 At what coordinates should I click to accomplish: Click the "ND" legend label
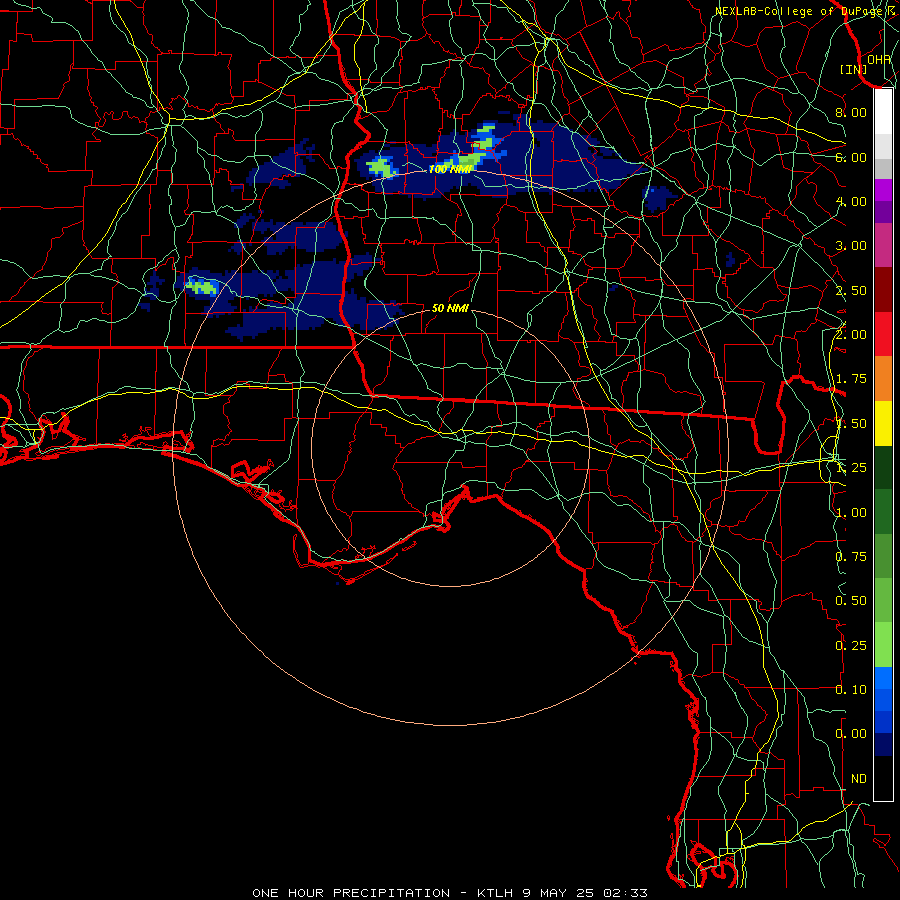click(859, 779)
